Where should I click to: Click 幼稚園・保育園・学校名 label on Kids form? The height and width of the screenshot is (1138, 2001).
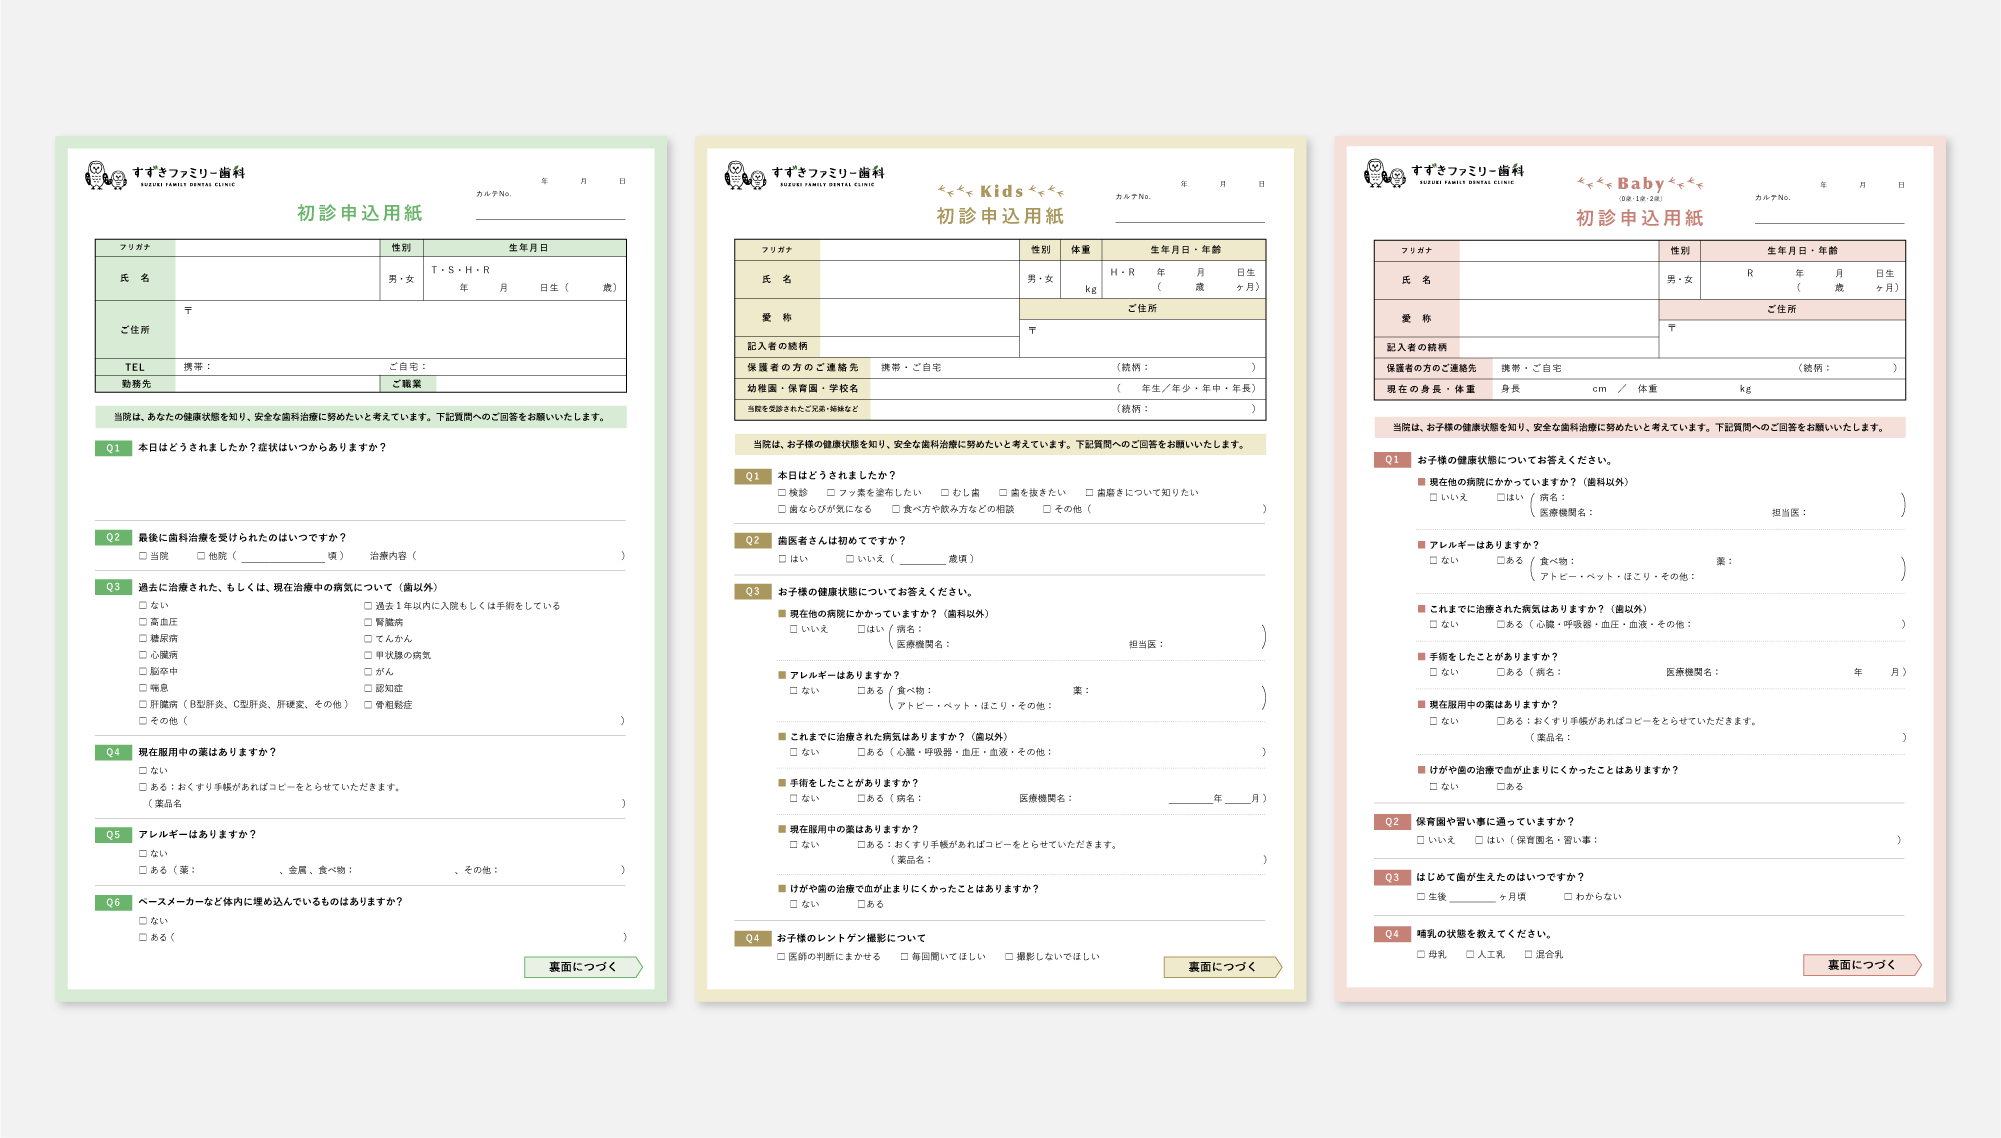803,388
